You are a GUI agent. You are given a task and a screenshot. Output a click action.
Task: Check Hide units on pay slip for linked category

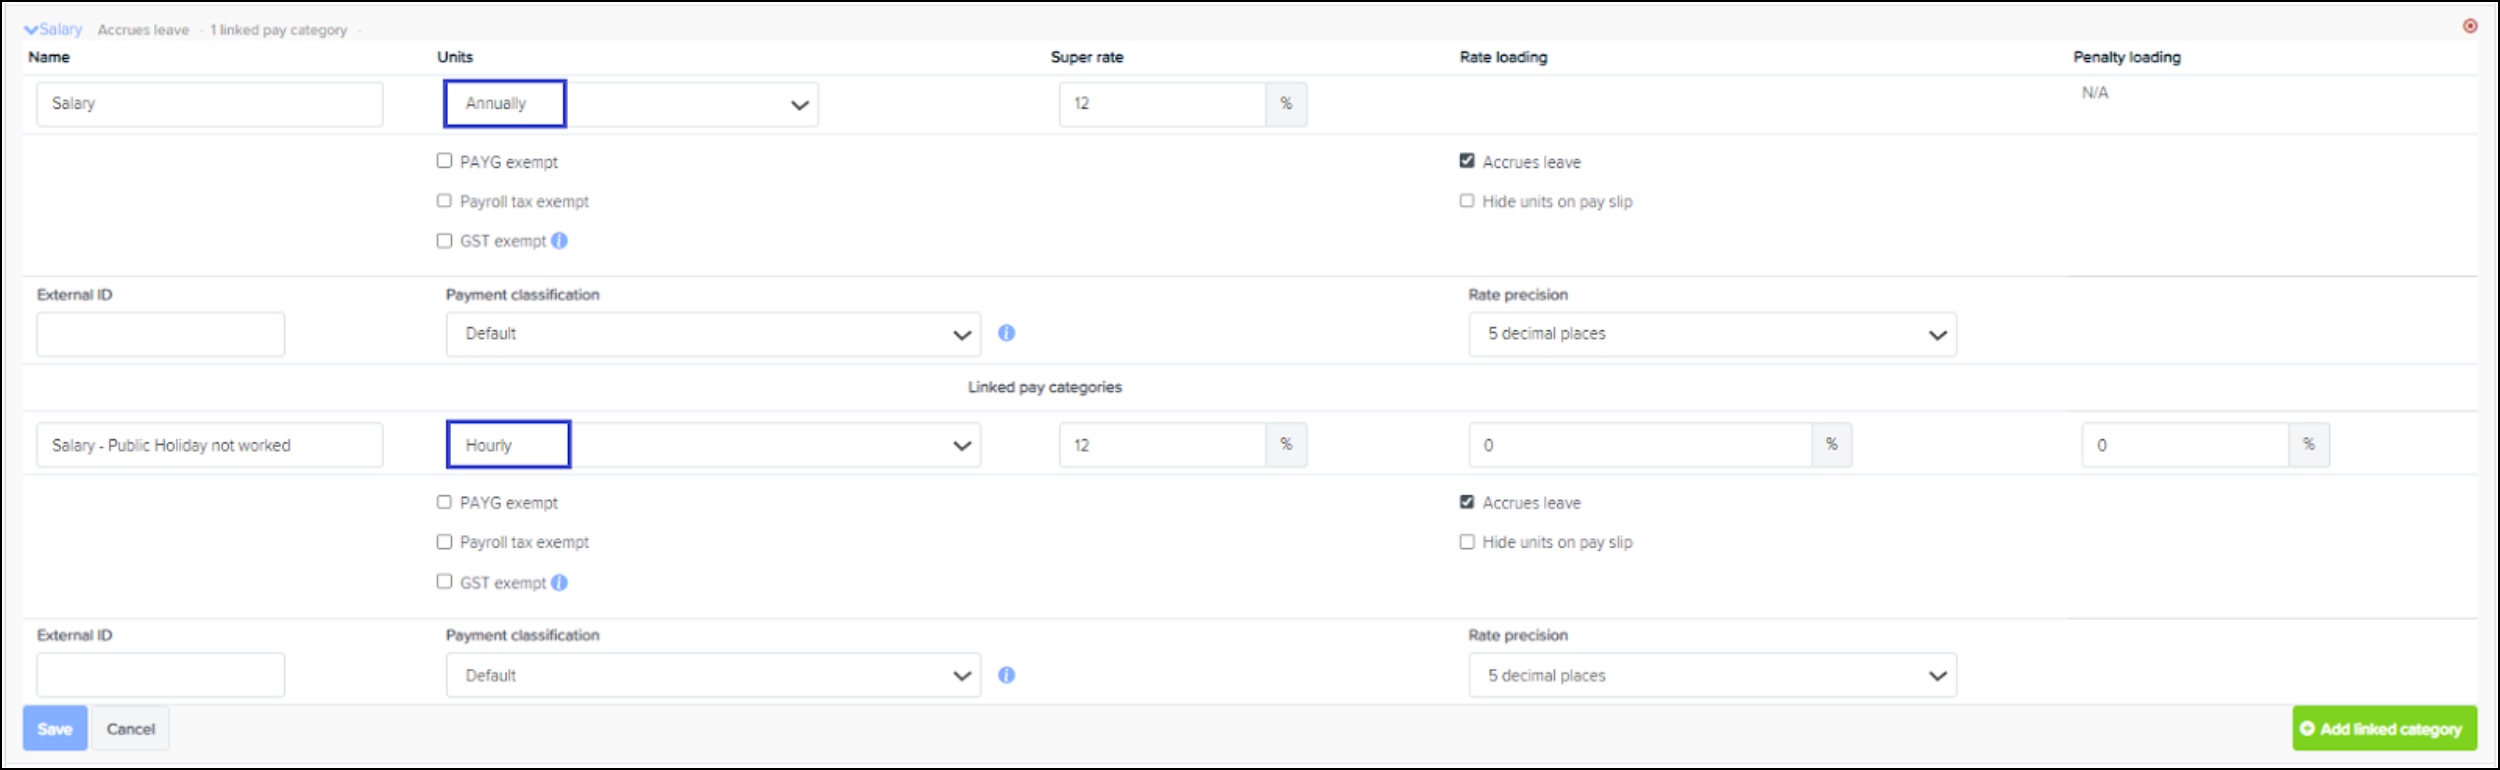coord(1467,542)
